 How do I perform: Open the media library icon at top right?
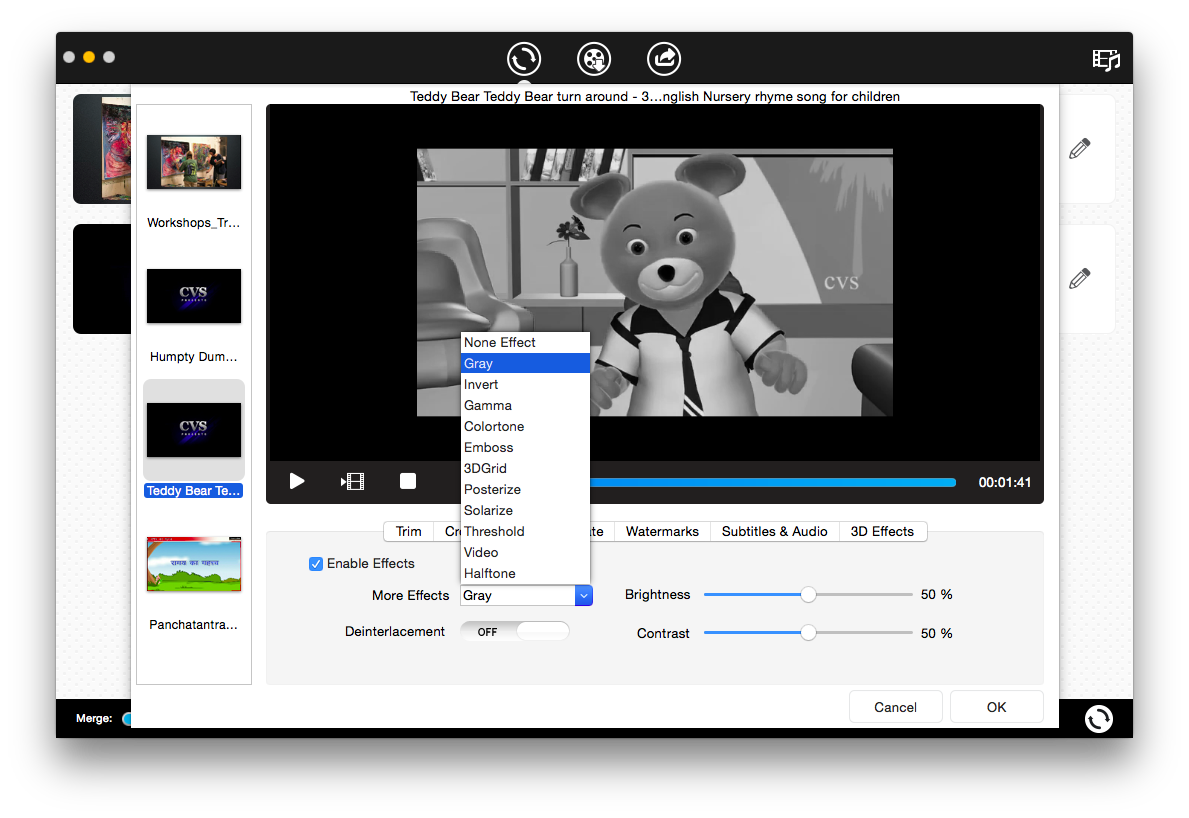(x=1106, y=59)
